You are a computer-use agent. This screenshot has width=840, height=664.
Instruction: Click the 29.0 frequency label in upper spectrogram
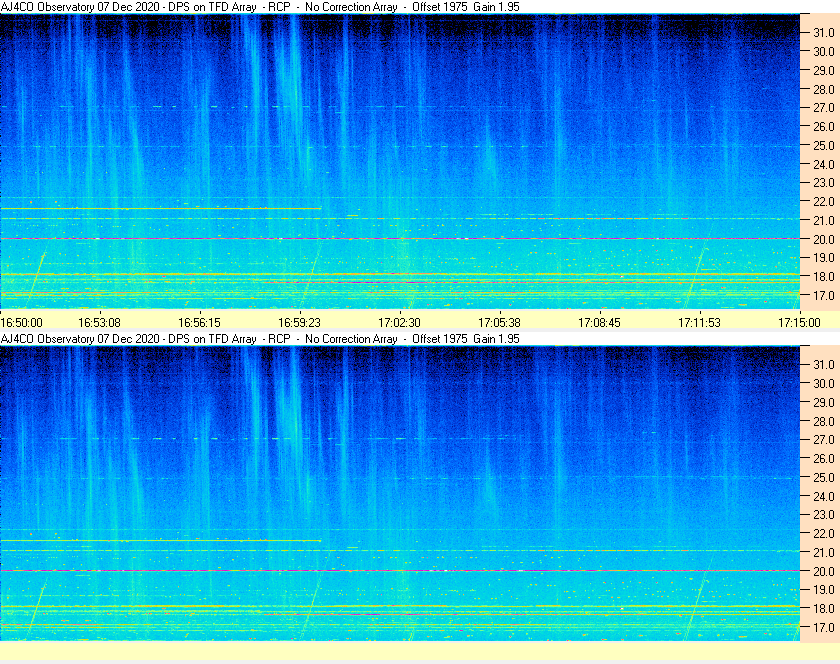pyautogui.click(x=824, y=71)
